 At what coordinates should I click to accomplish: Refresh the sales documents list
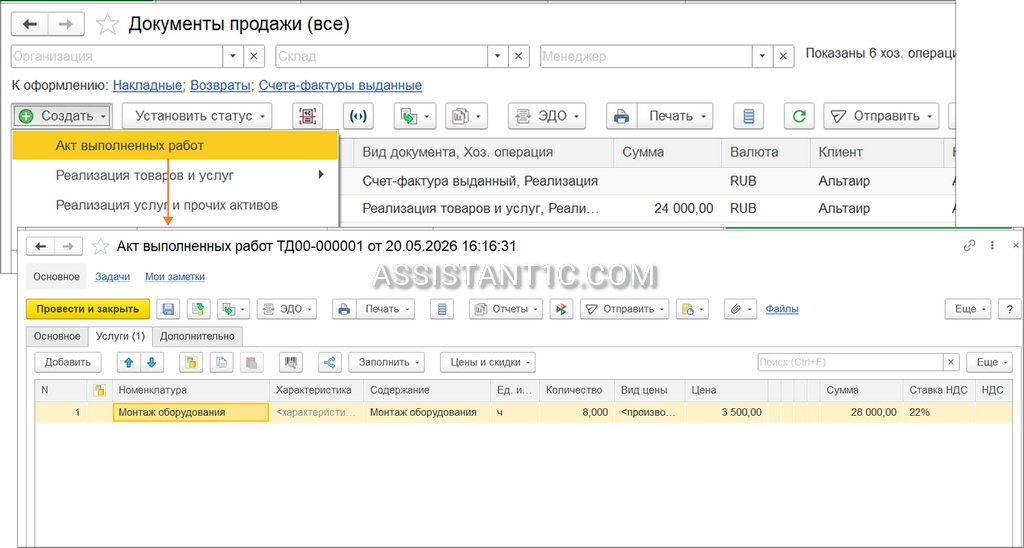point(799,116)
